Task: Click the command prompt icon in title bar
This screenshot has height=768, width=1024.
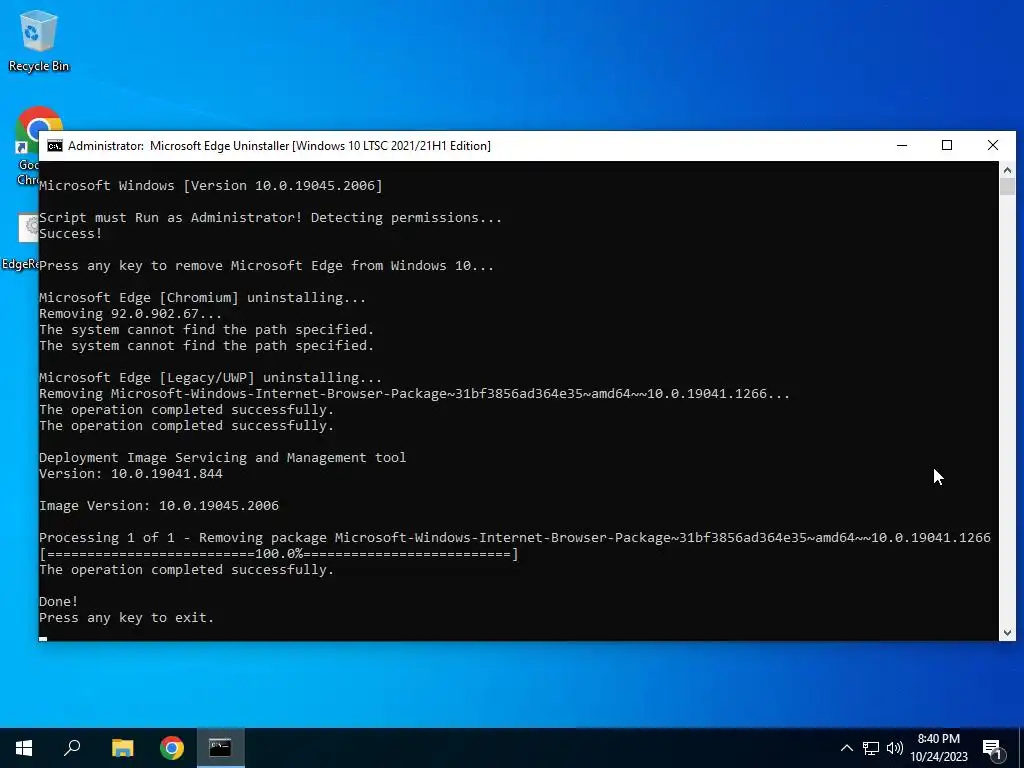Action: 55,146
